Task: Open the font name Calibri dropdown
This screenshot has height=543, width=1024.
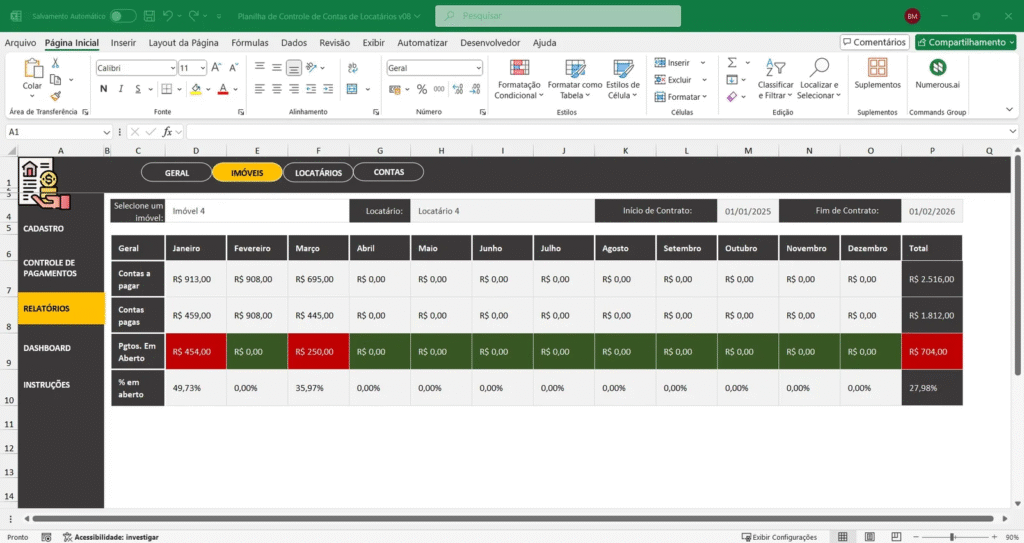Action: [171, 68]
